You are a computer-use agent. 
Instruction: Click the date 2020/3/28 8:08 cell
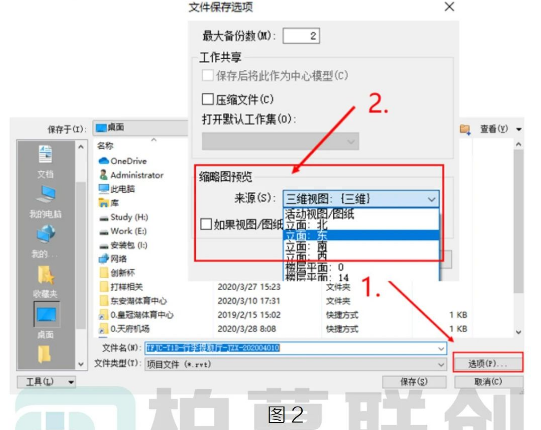tap(247, 329)
